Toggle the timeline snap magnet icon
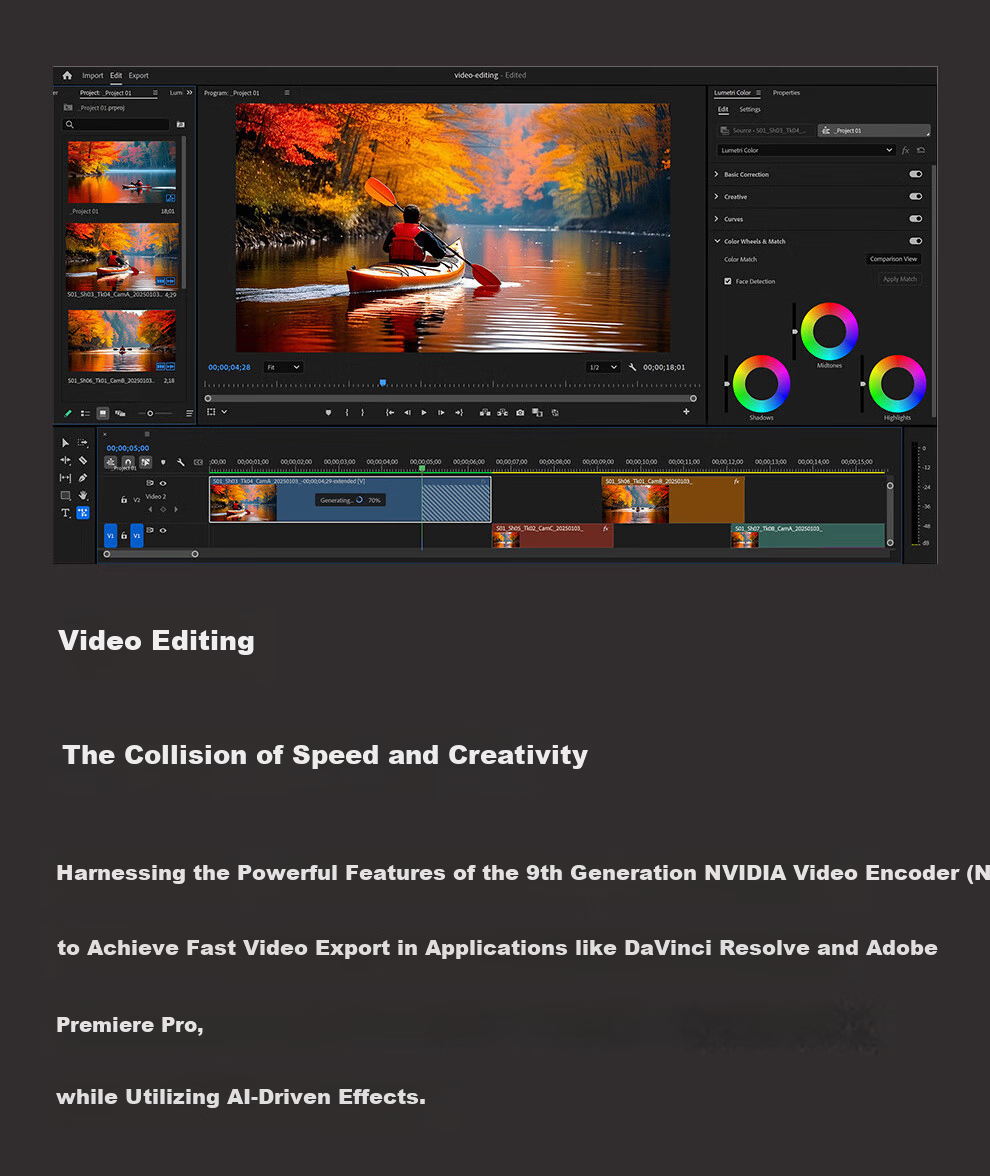 click(x=128, y=462)
